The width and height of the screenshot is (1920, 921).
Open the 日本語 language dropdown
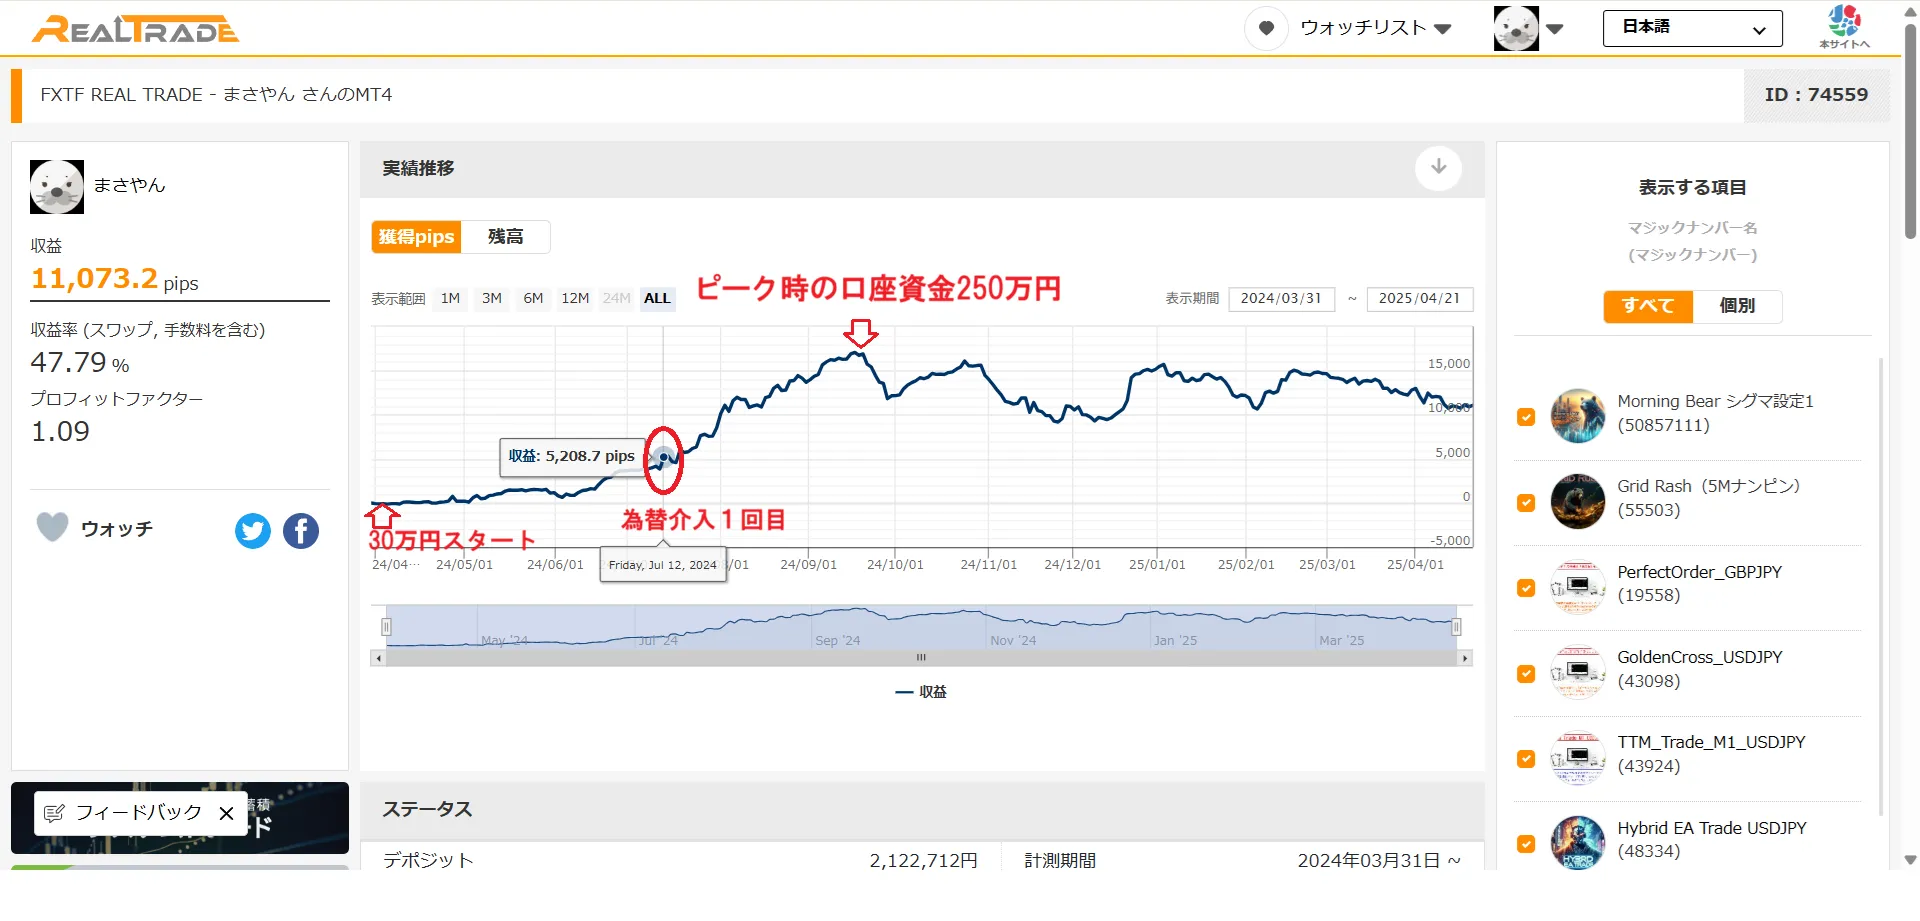pyautogui.click(x=1692, y=28)
